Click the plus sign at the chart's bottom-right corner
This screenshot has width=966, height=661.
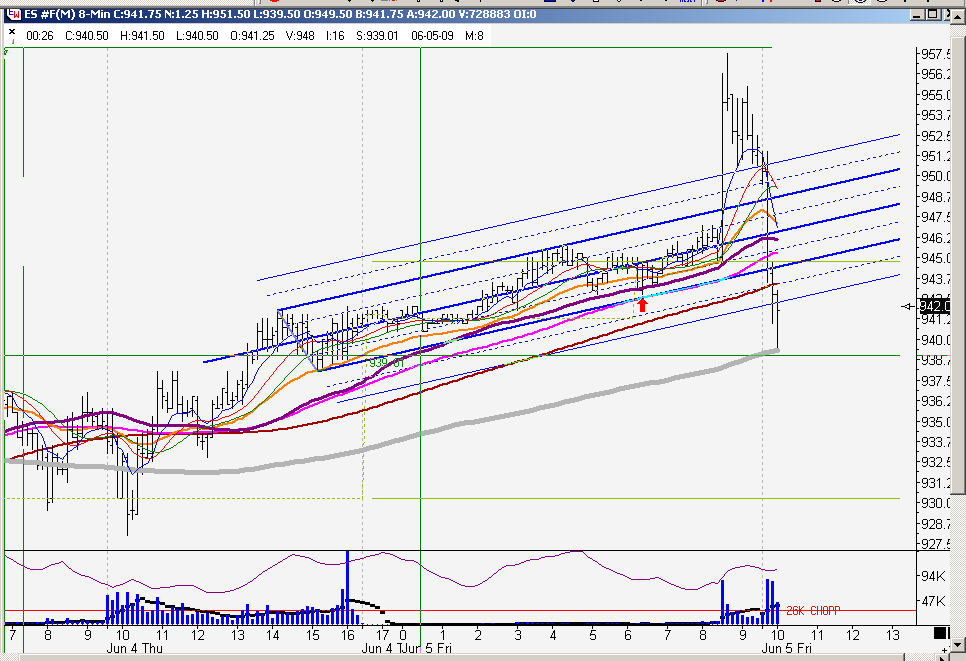point(944,649)
